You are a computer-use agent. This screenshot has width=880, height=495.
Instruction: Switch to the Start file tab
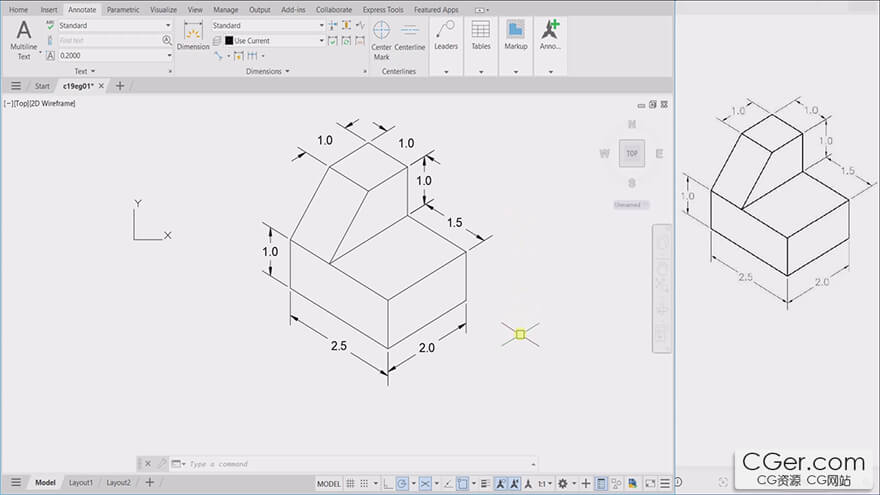(42, 86)
